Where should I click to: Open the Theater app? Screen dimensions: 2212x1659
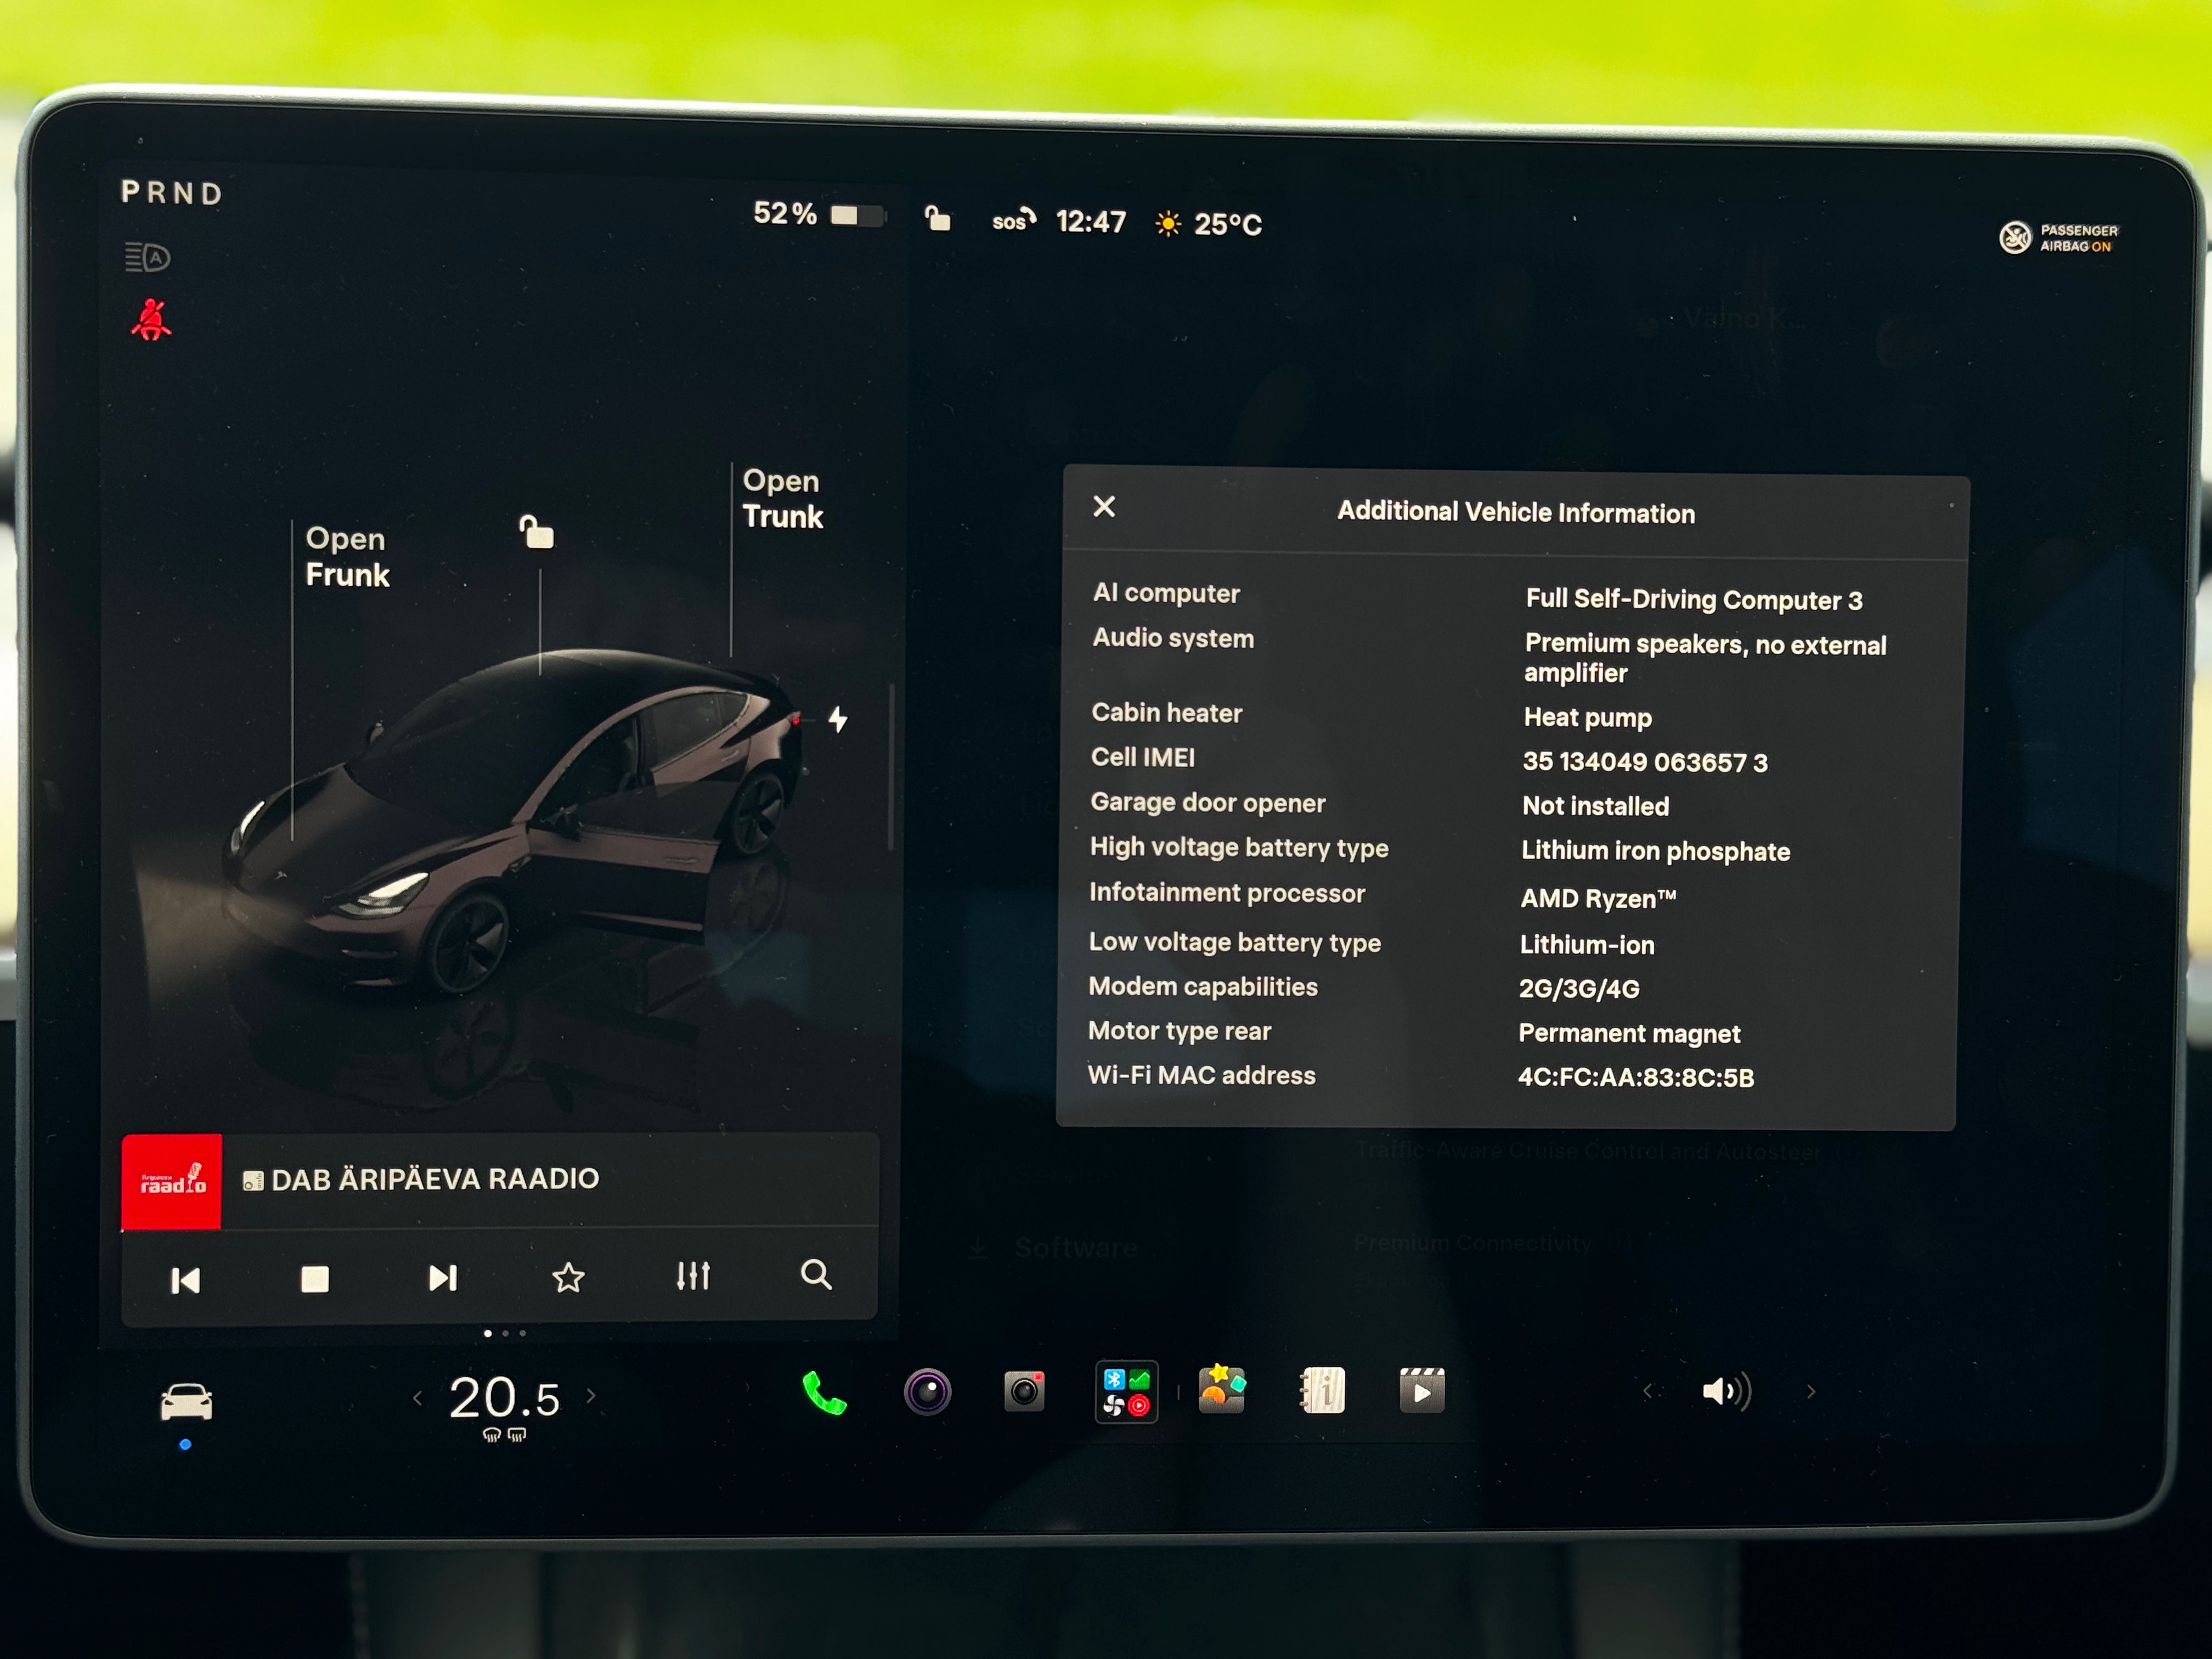pos(1421,1391)
